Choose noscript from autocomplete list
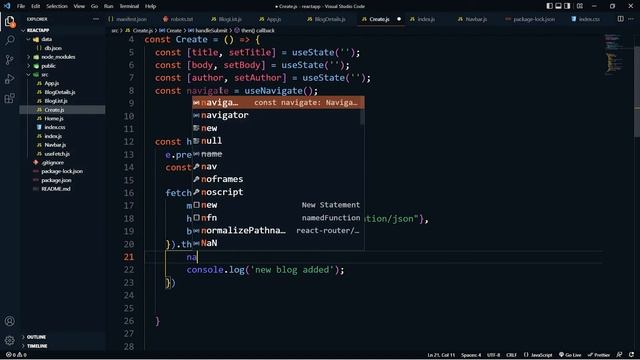The width and height of the screenshot is (640, 360). pyautogui.click(x=278, y=192)
